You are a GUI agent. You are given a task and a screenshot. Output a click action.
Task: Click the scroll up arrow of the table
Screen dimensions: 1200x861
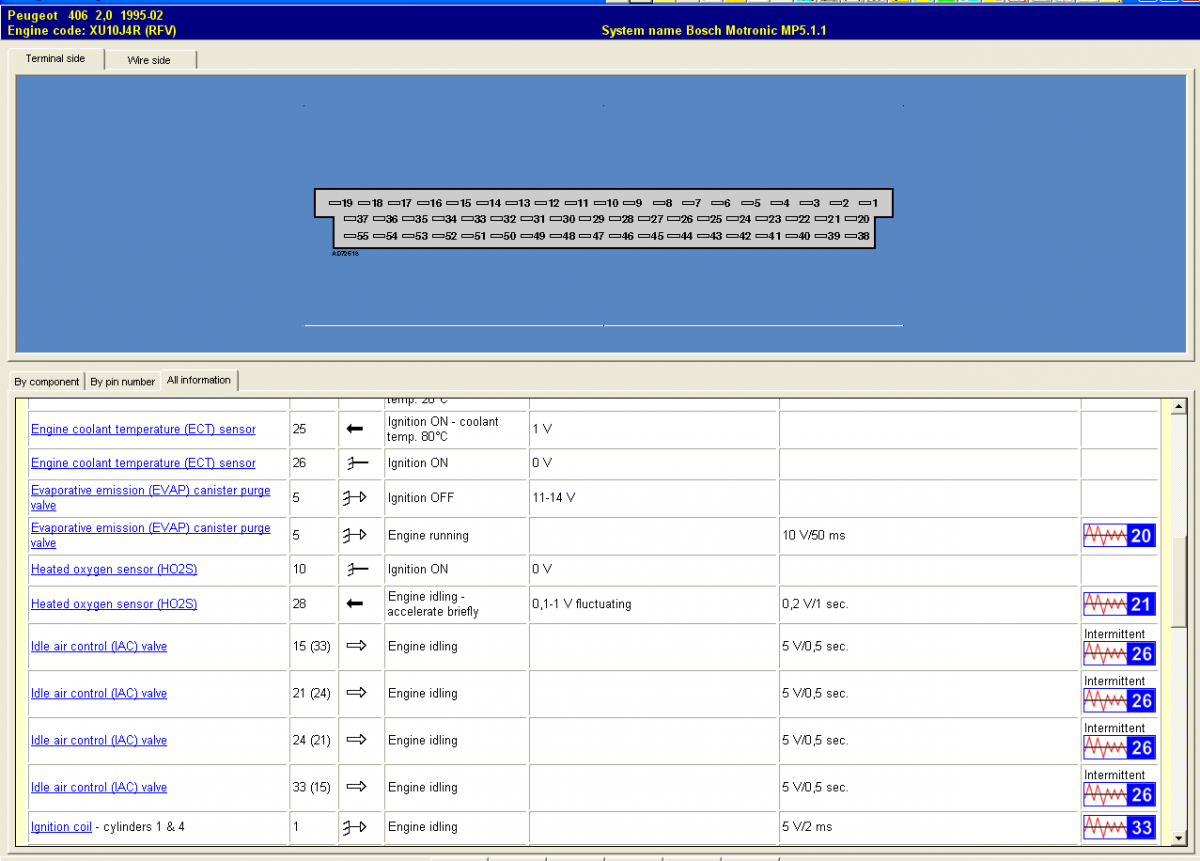click(x=1178, y=406)
